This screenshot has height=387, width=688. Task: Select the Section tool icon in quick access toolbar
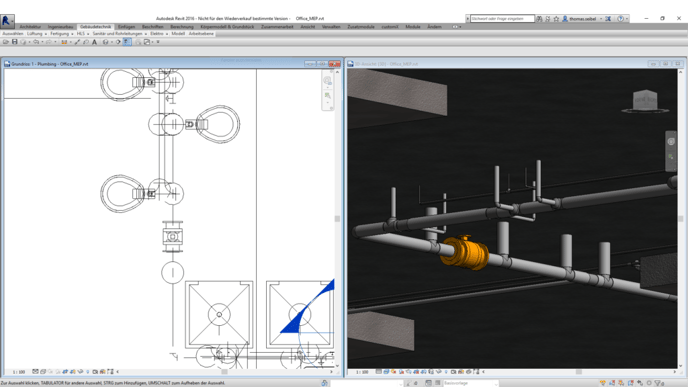[x=118, y=42]
